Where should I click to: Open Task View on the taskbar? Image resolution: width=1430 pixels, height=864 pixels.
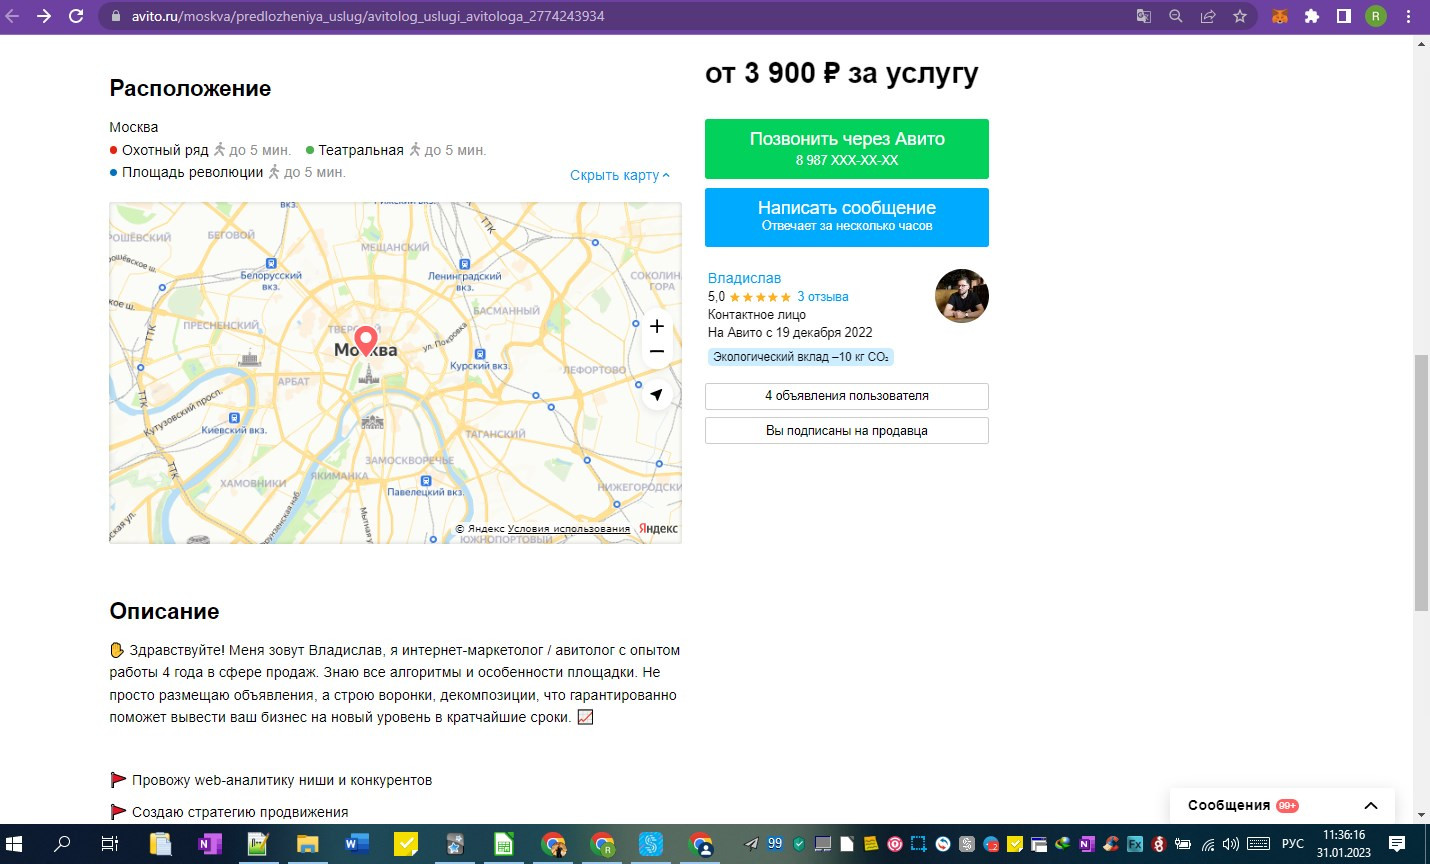pos(110,844)
